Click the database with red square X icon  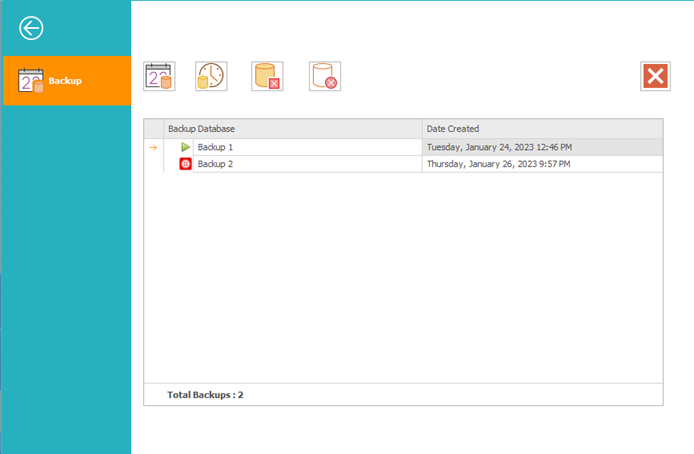click(x=267, y=76)
